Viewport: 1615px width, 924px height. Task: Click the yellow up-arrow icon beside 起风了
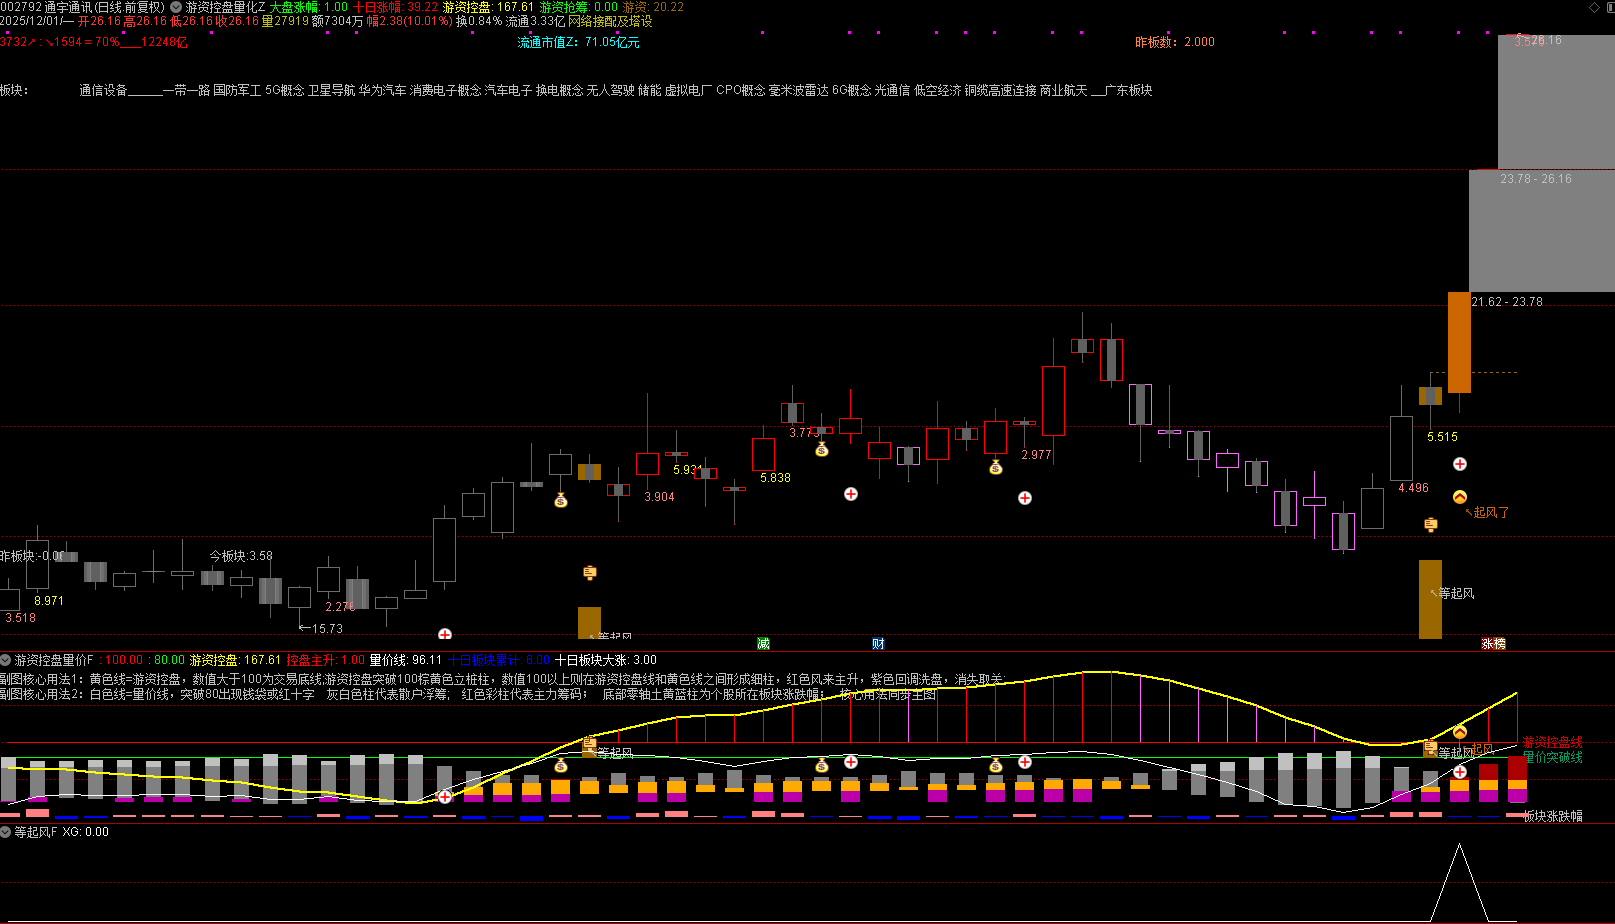tap(1459, 497)
